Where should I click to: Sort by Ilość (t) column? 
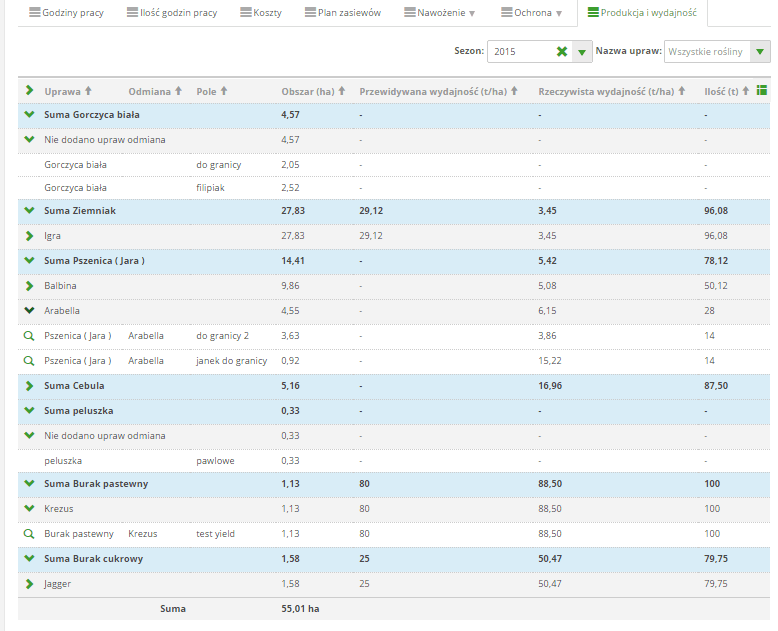726,91
